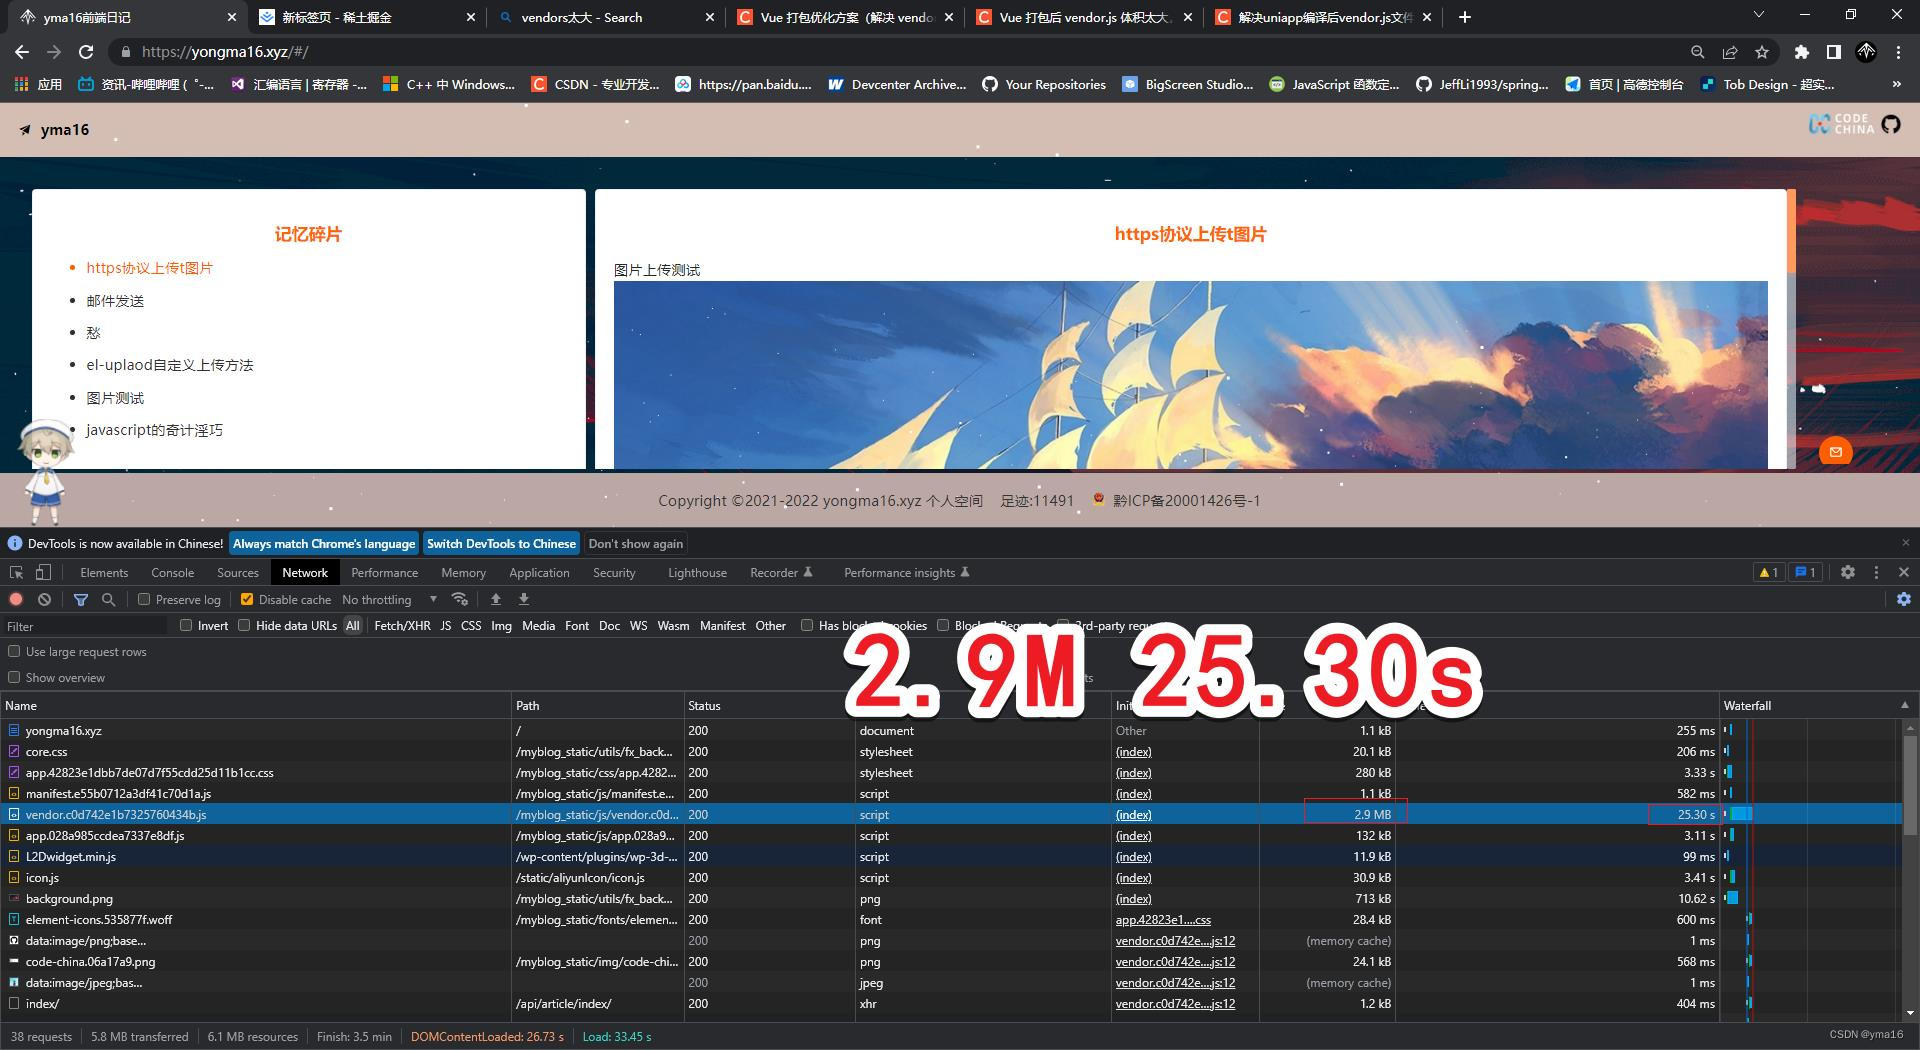Check the Invert filter checkbox
The image size is (1920, 1050).
pos(186,625)
